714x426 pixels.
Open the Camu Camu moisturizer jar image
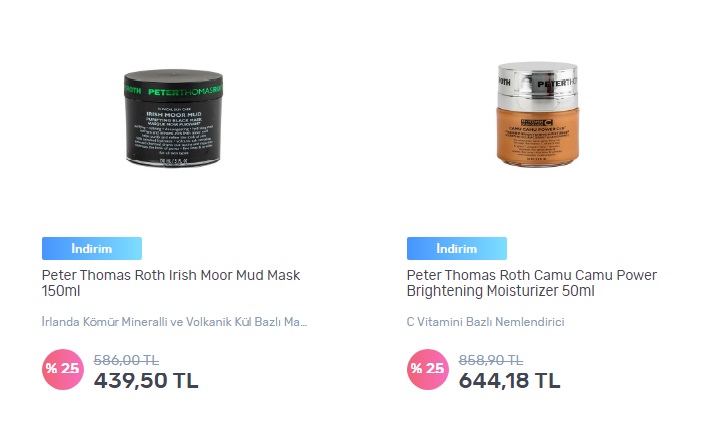538,114
